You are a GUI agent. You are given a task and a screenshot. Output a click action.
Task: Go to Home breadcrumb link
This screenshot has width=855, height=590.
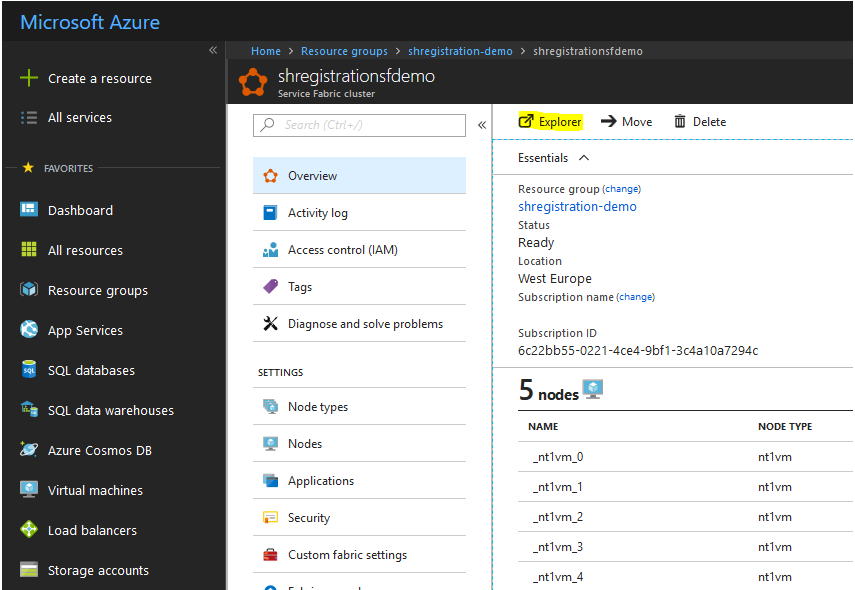pyautogui.click(x=266, y=51)
